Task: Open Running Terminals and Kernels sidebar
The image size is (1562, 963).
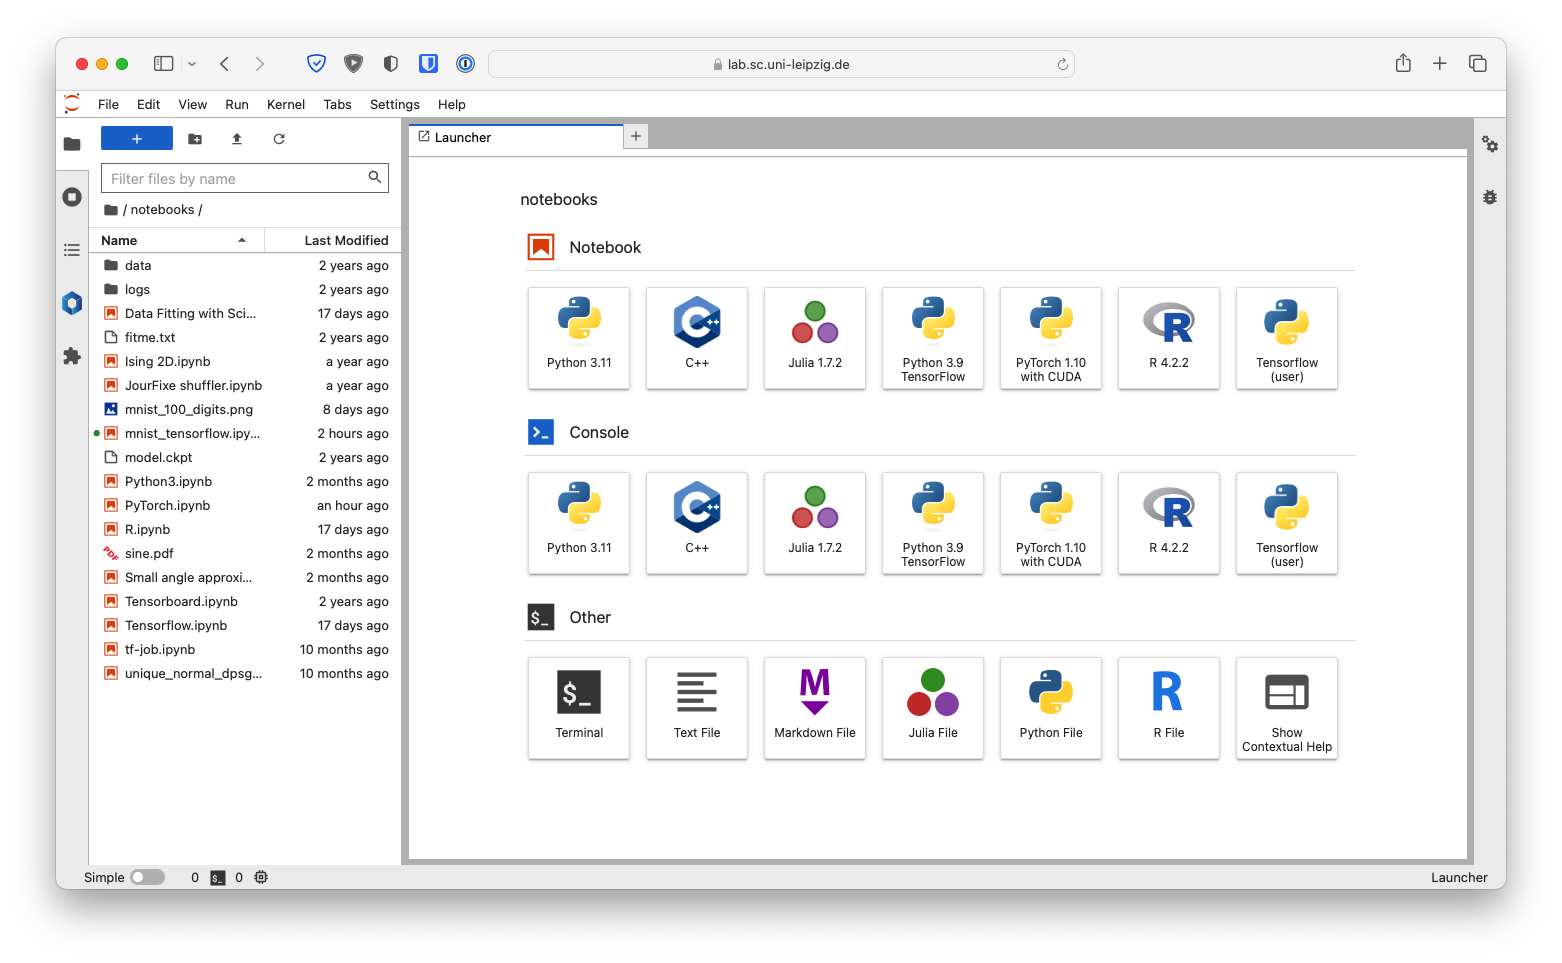Action: tap(72, 197)
